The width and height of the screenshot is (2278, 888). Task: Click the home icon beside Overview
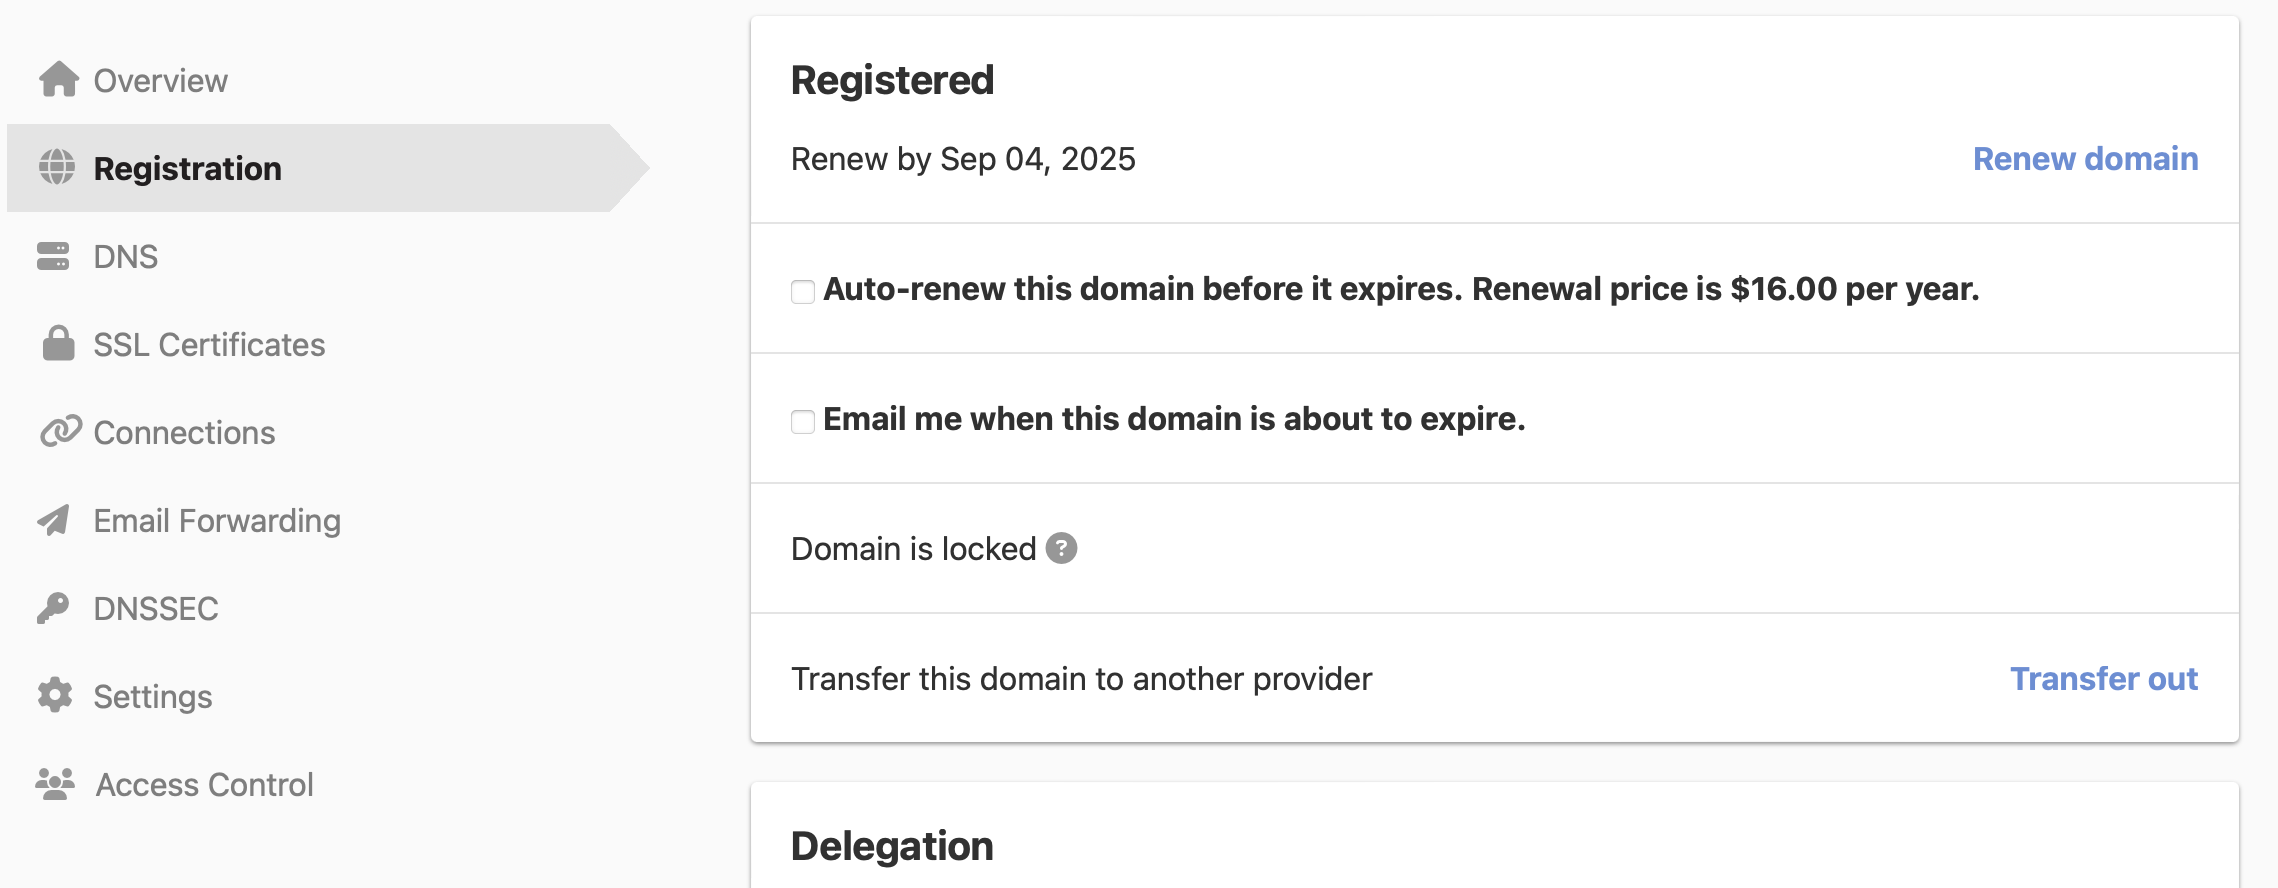[59, 80]
